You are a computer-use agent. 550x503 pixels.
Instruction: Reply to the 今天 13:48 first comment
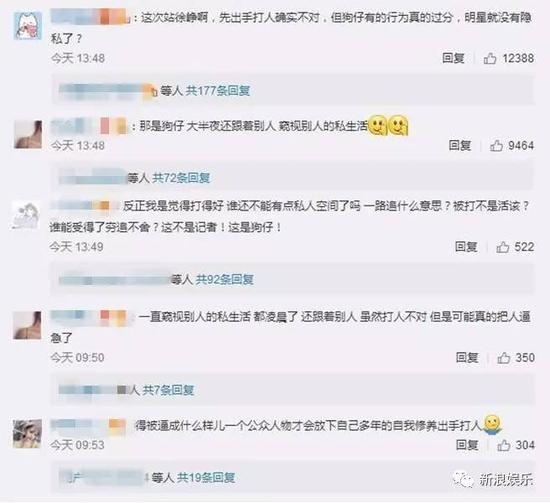[453, 58]
